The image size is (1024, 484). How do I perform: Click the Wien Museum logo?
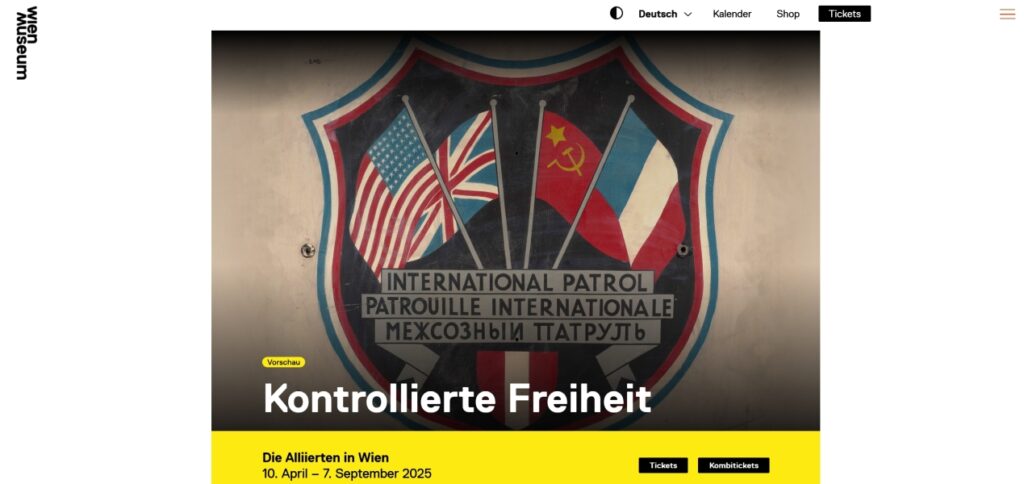coord(27,43)
